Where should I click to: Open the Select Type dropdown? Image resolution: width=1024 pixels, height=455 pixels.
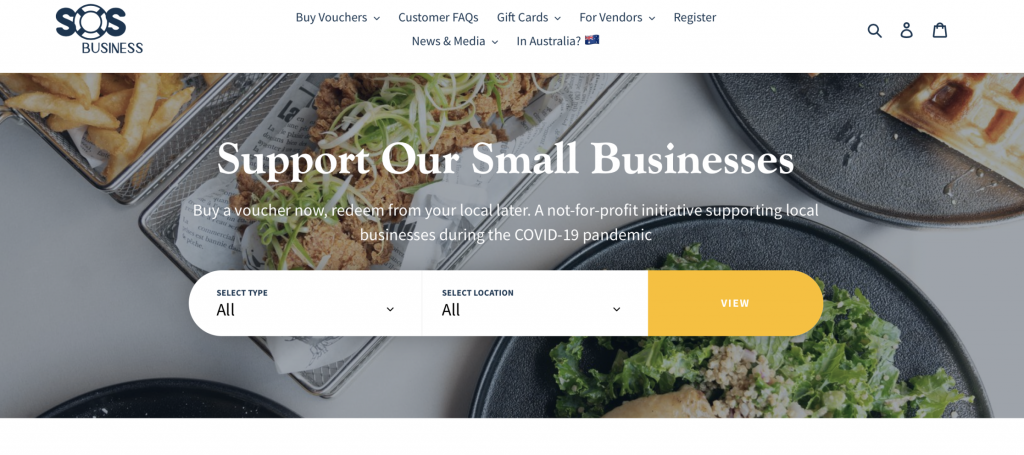(x=306, y=304)
